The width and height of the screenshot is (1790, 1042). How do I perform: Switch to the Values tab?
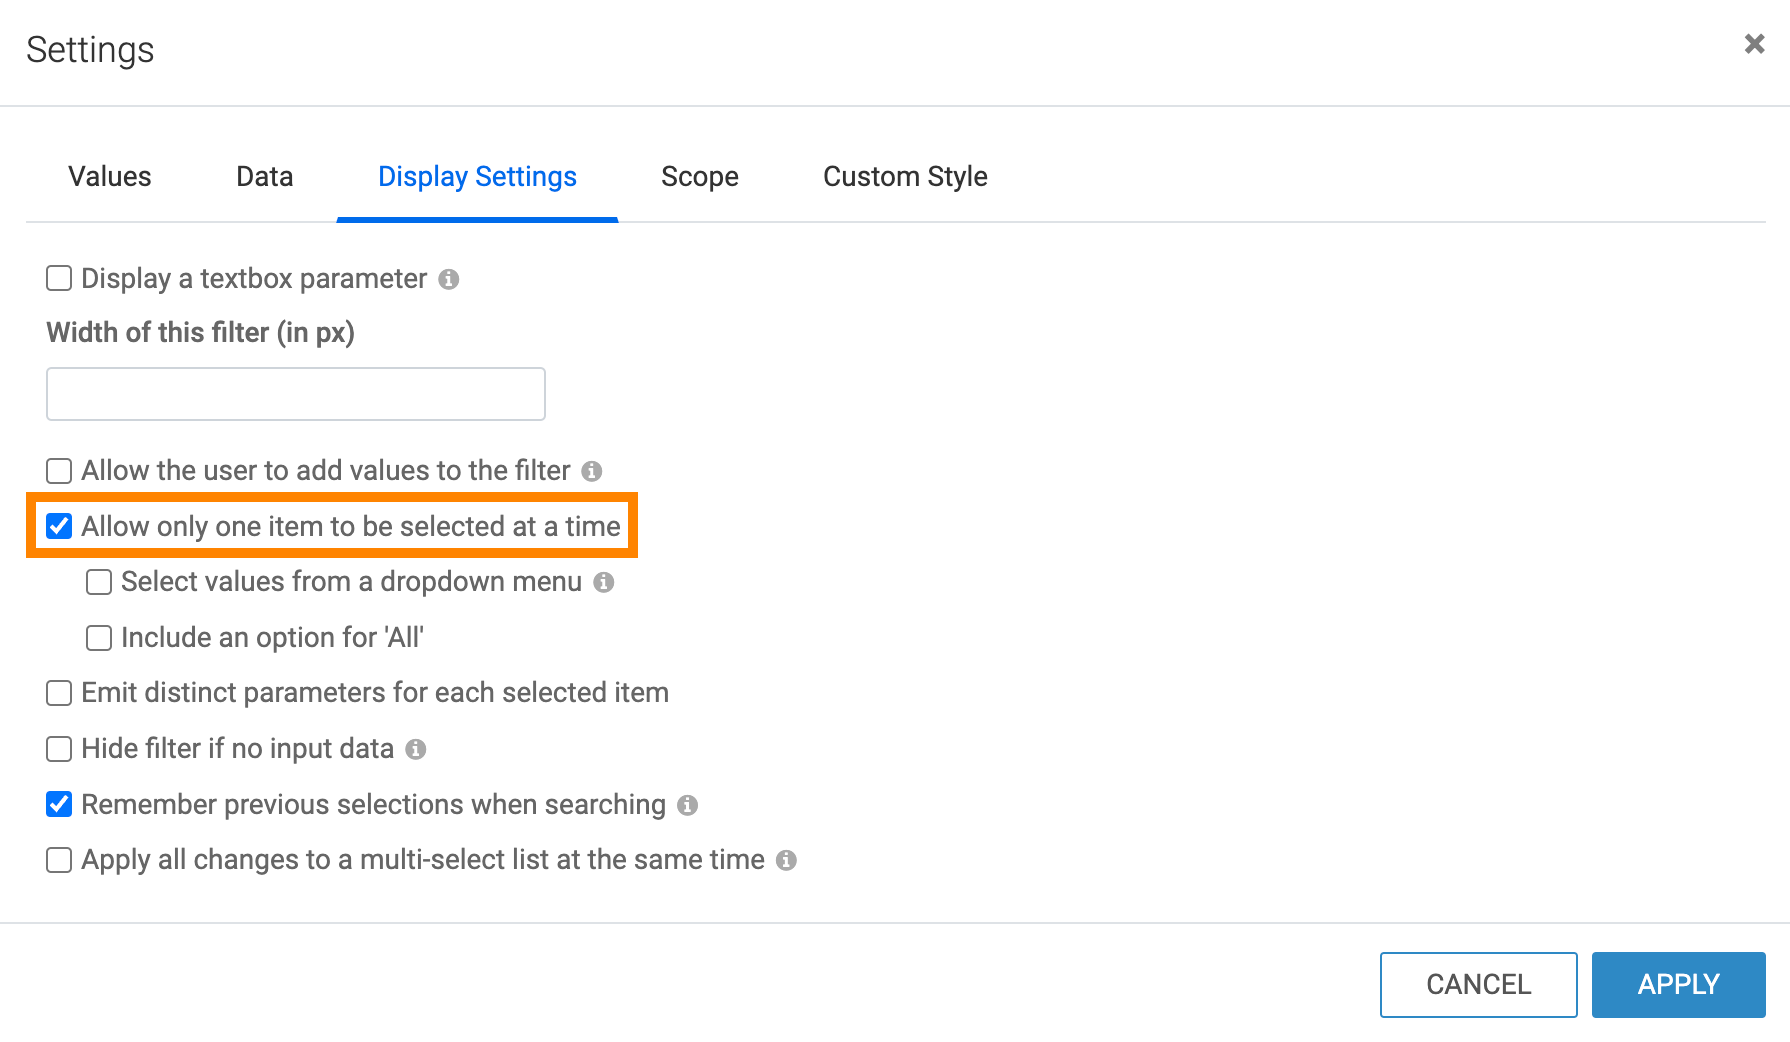click(x=110, y=177)
